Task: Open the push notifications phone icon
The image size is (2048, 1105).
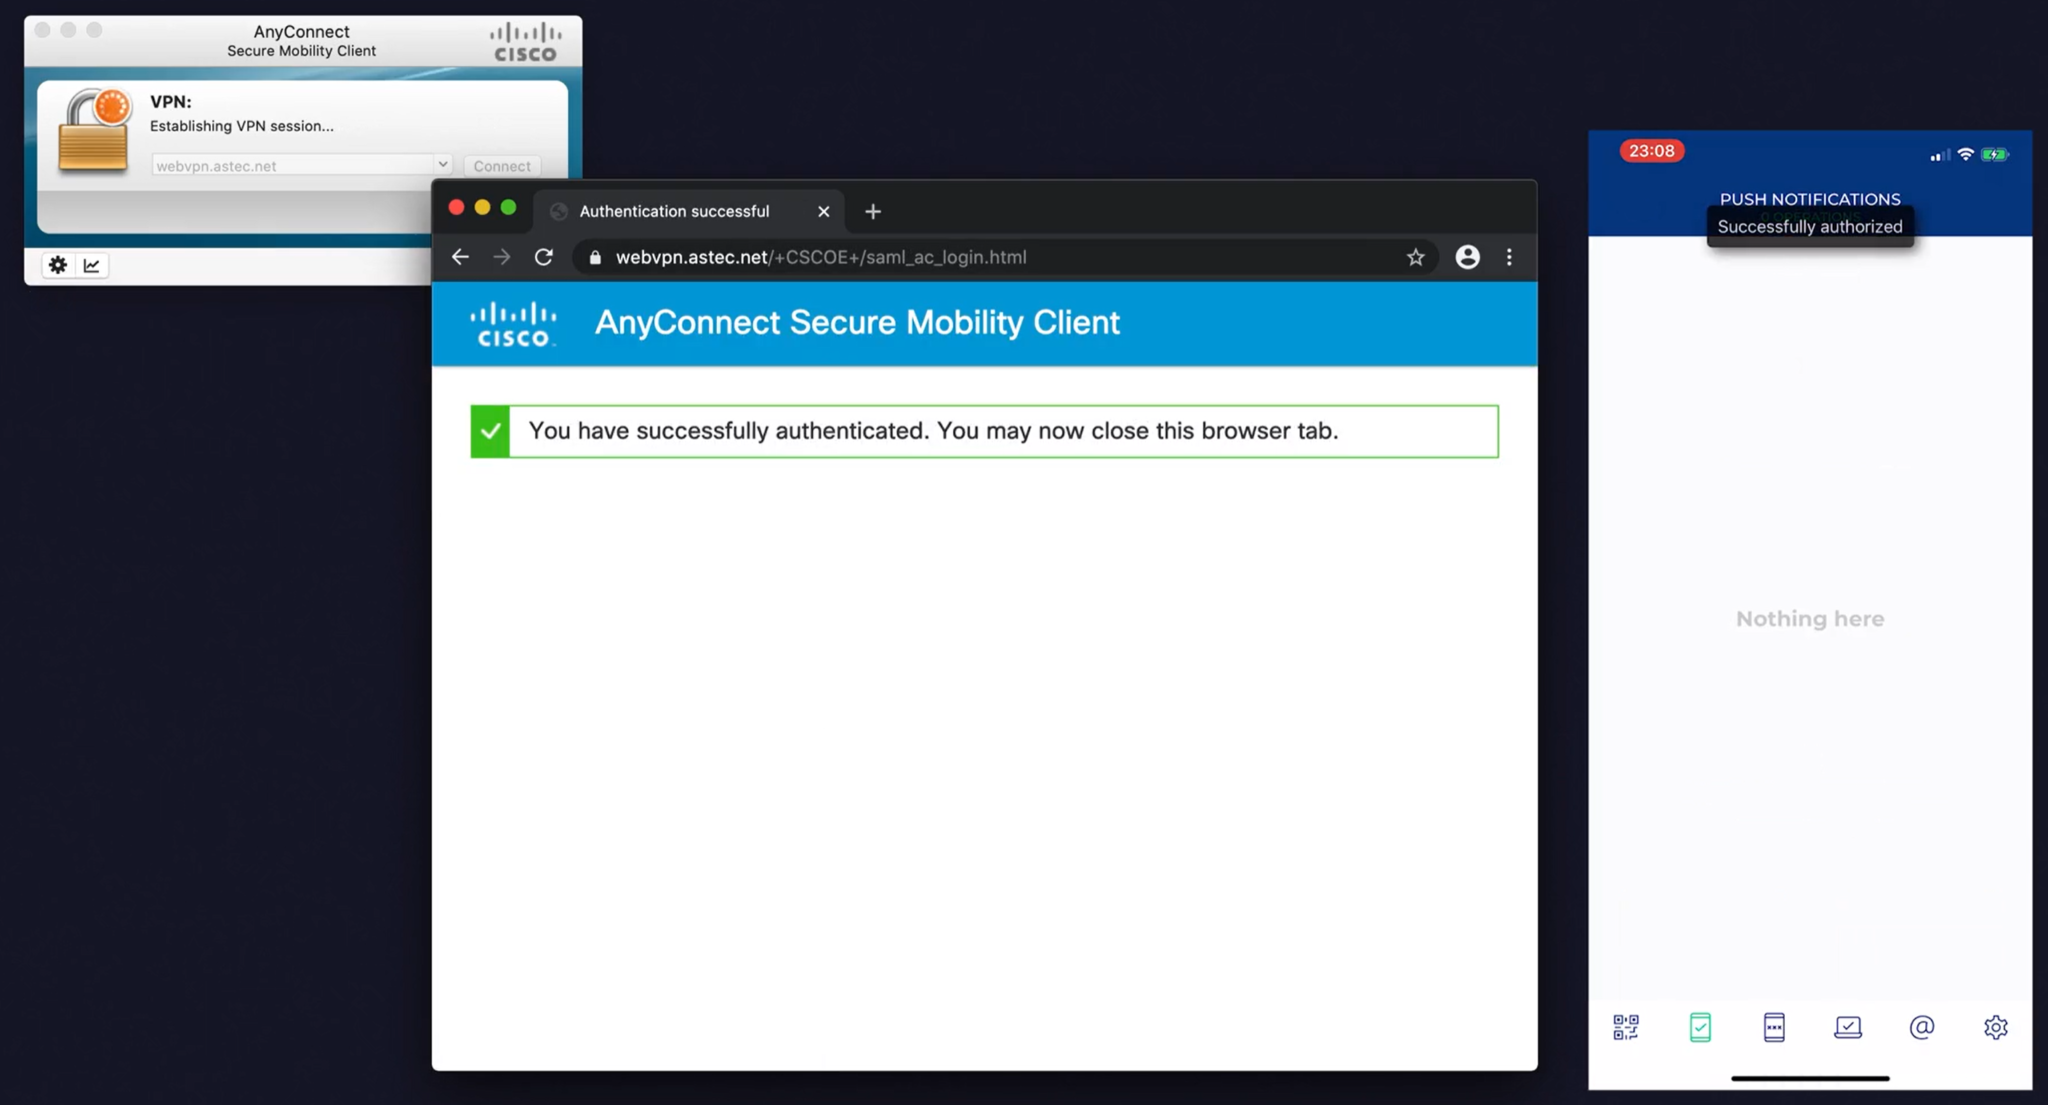Action: pos(1700,1027)
